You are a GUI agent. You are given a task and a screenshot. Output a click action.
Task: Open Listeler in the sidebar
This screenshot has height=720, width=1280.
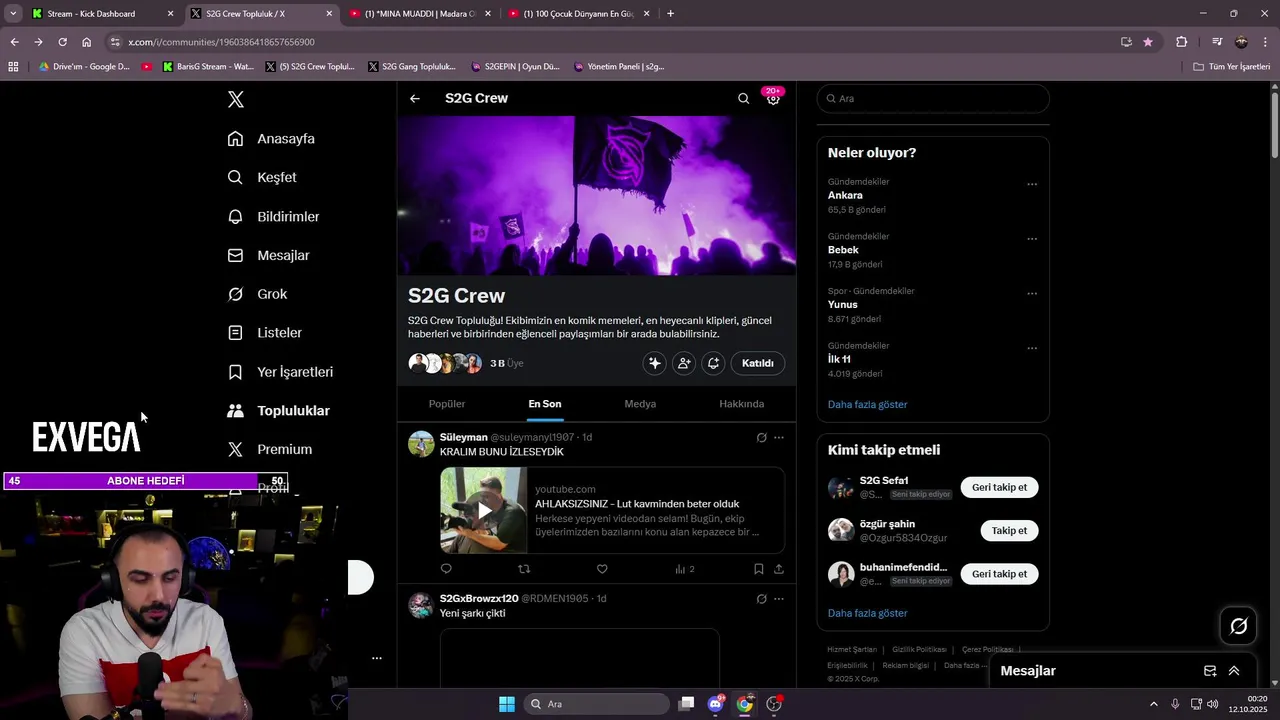click(x=264, y=333)
